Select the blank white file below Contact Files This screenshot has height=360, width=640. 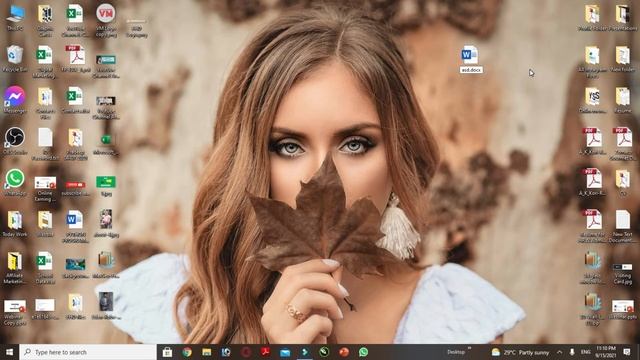[45, 144]
